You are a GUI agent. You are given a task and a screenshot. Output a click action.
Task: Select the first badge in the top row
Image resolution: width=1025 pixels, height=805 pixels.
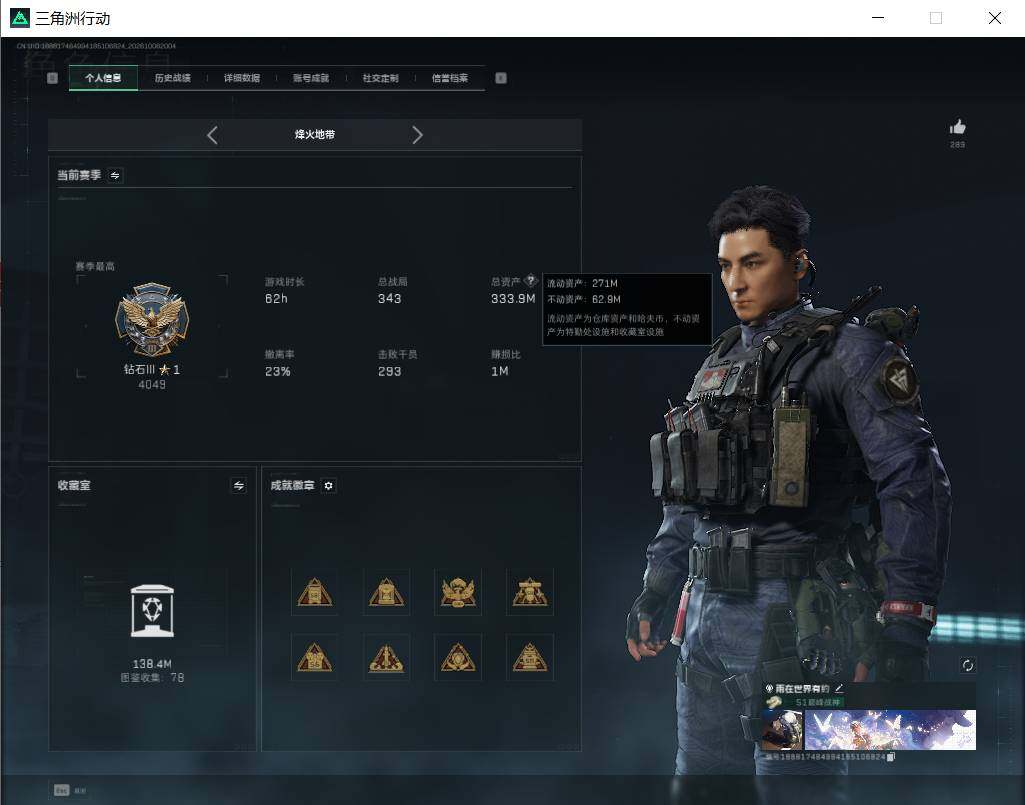click(314, 592)
